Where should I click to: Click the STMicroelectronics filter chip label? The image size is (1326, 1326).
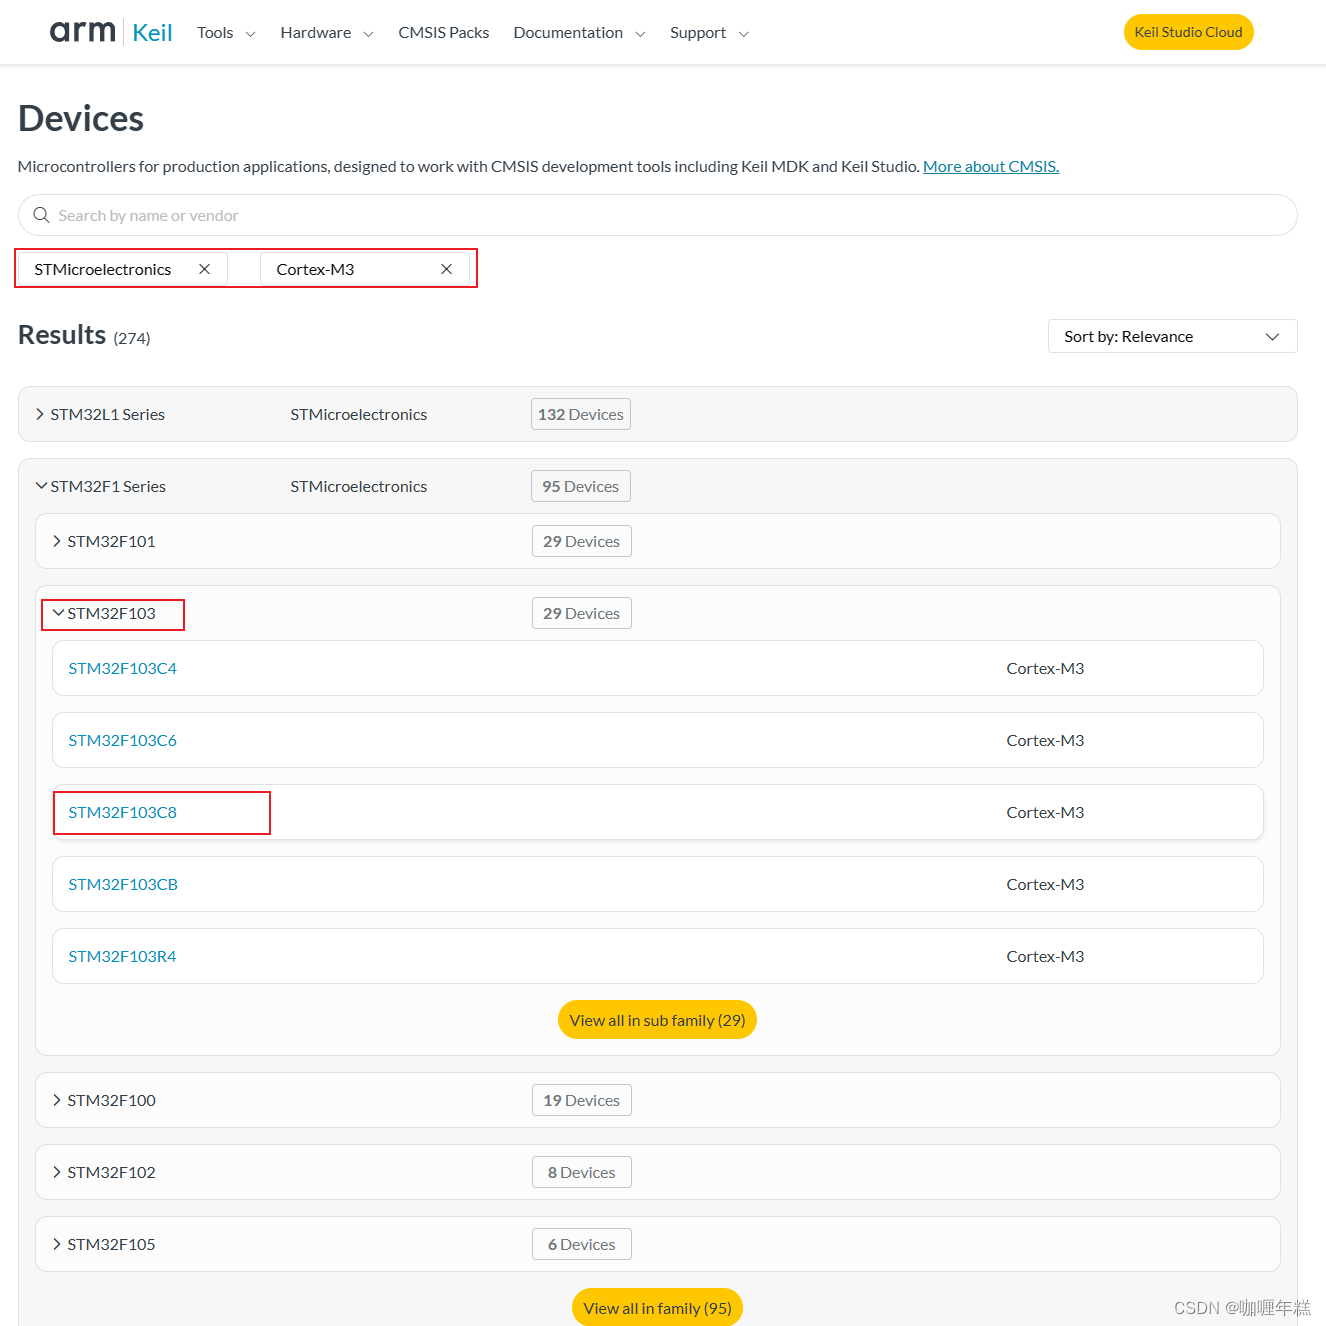click(x=103, y=269)
